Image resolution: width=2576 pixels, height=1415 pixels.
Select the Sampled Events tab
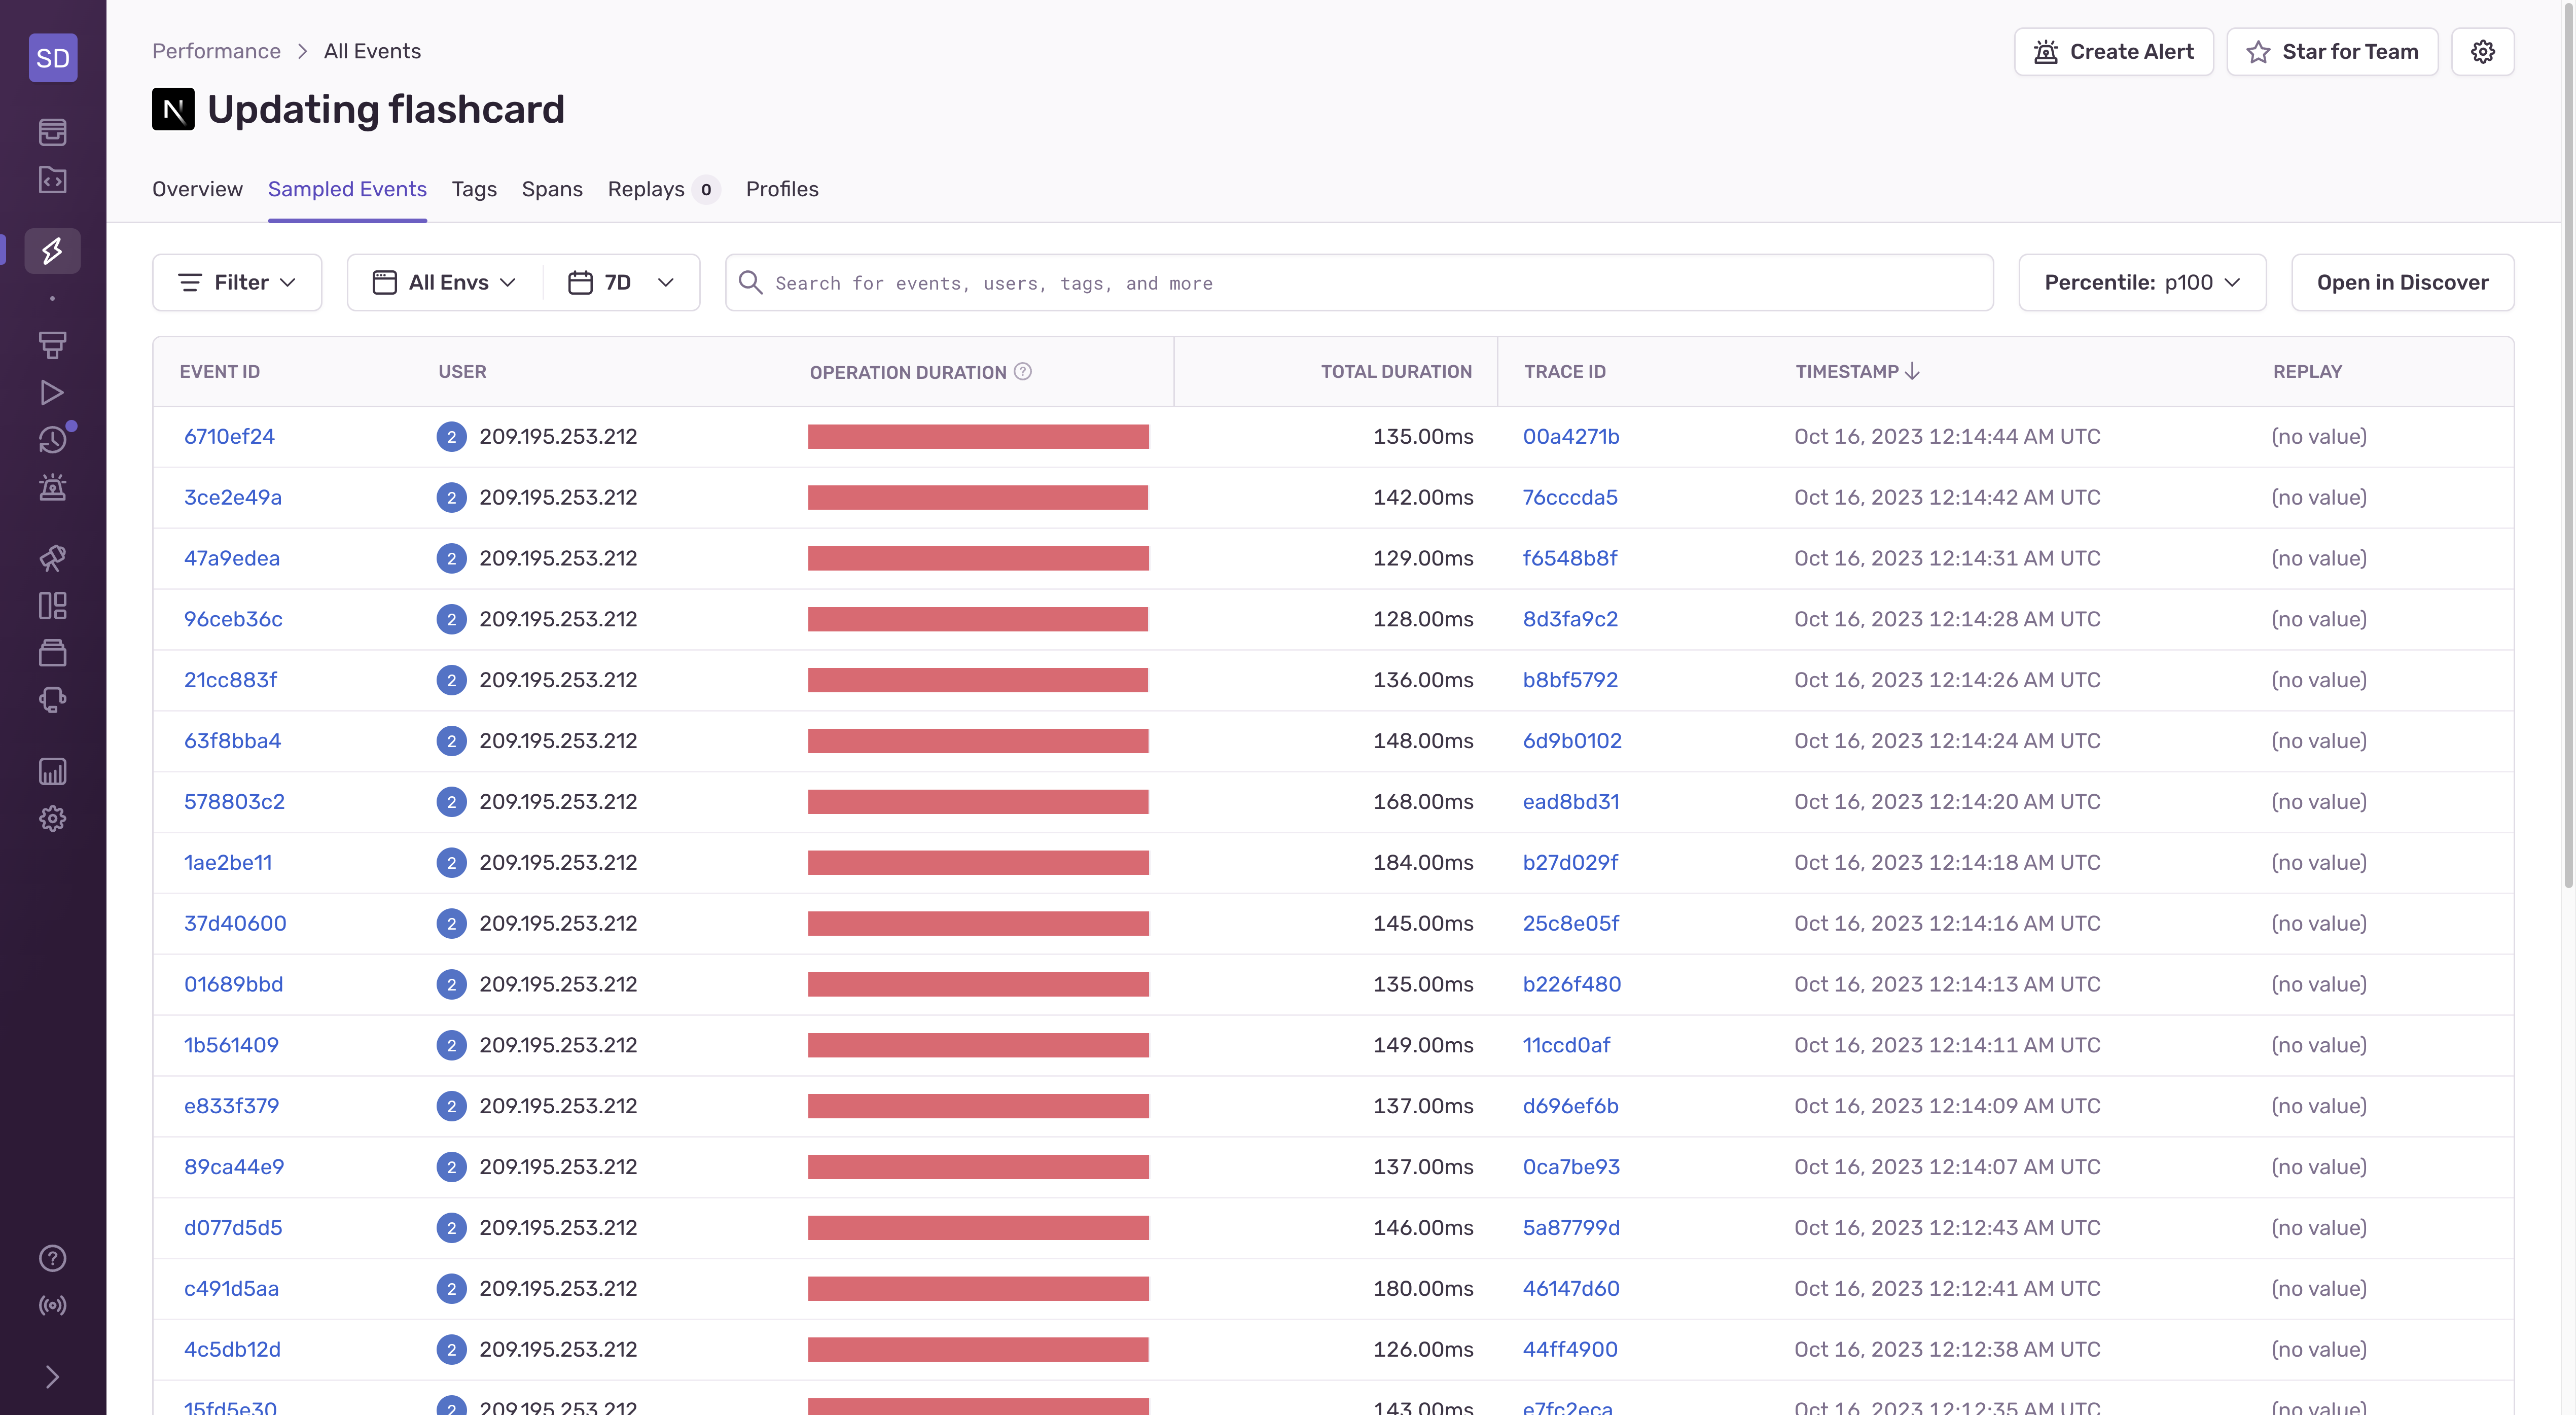(347, 189)
